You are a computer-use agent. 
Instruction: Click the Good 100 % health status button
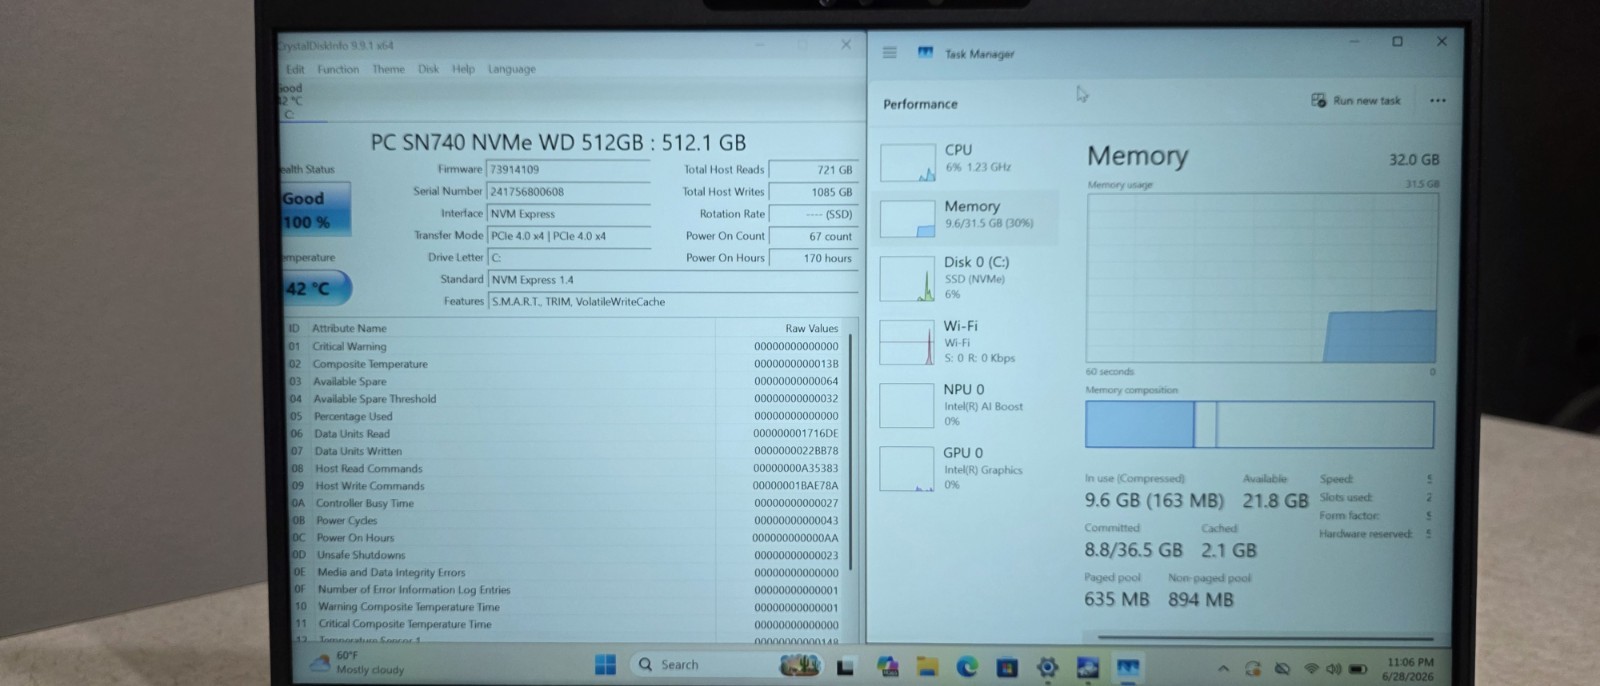click(315, 210)
